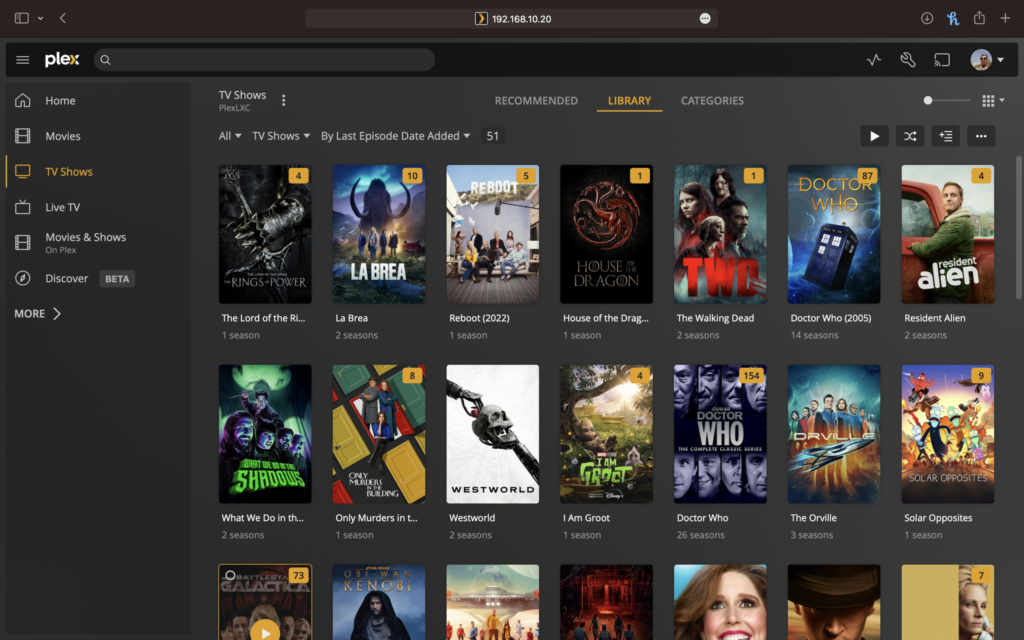This screenshot has width=1024, height=640.
Task: Click the Movies film icon in sidebar
Action: click(x=23, y=136)
